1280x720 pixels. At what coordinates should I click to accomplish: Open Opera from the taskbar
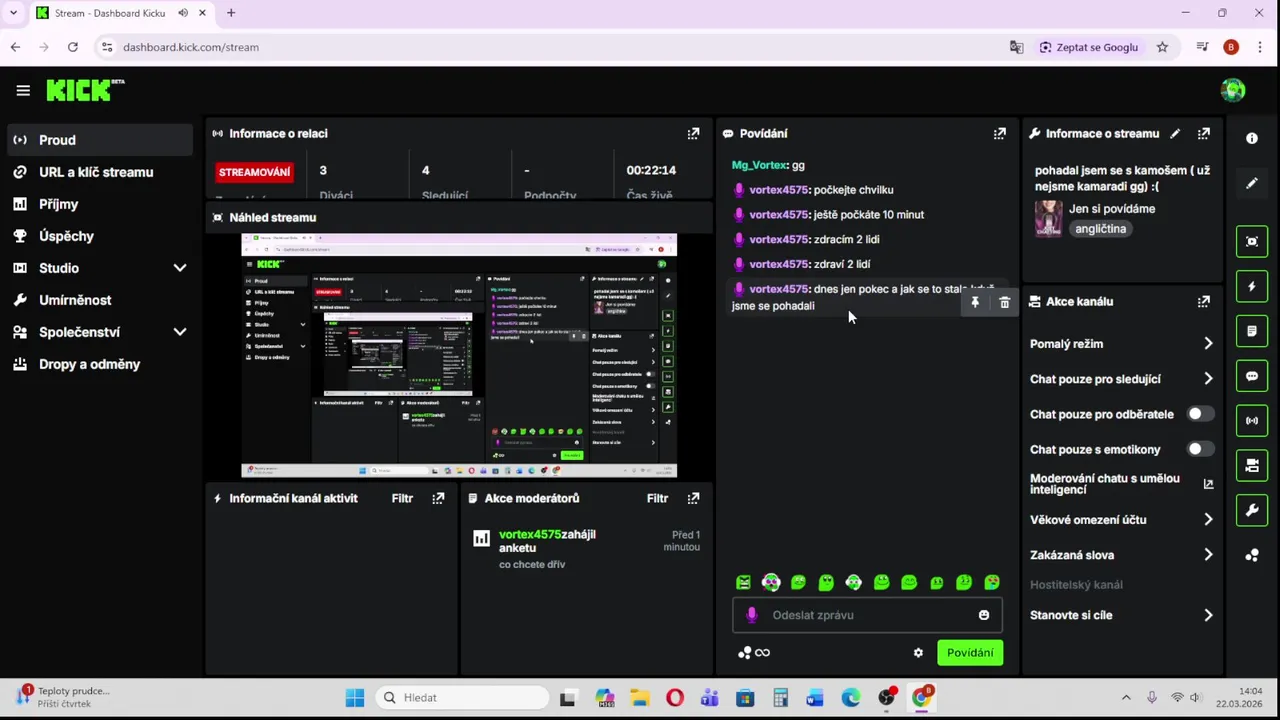(x=675, y=697)
